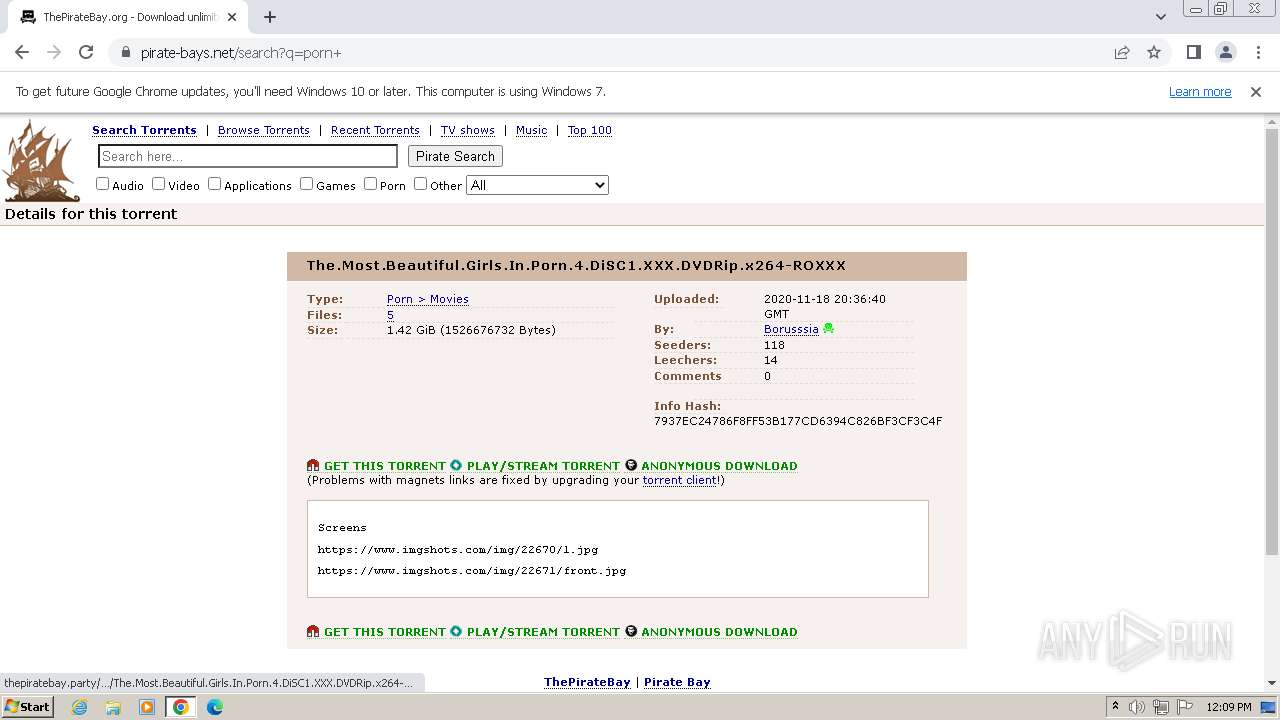Open Search Torrents link
This screenshot has height=720, width=1280.
(x=144, y=130)
